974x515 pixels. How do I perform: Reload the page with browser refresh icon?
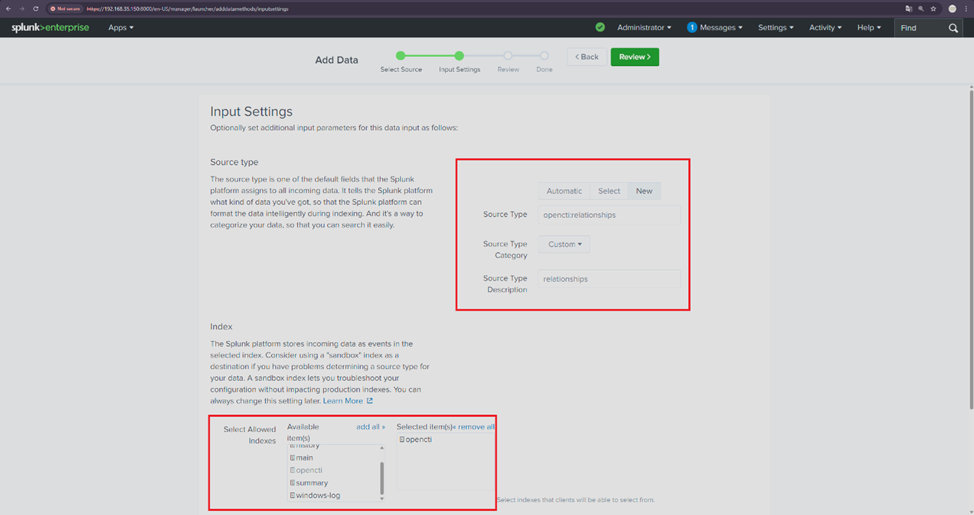[x=36, y=8]
